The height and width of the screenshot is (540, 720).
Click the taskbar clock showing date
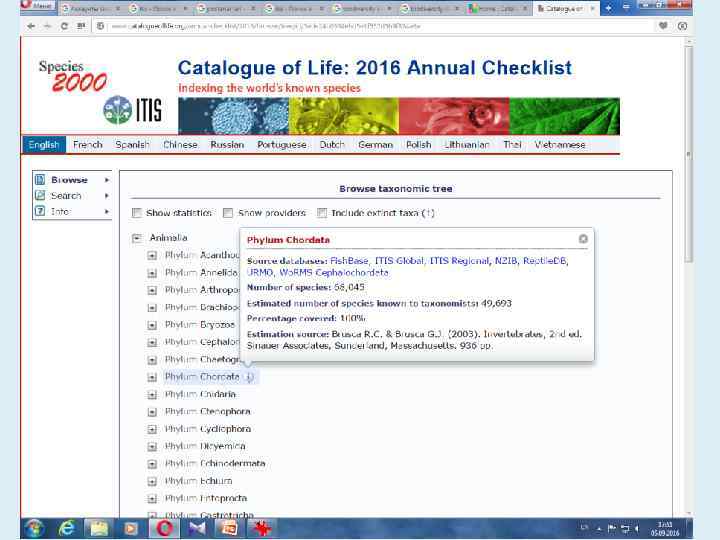(x=664, y=529)
